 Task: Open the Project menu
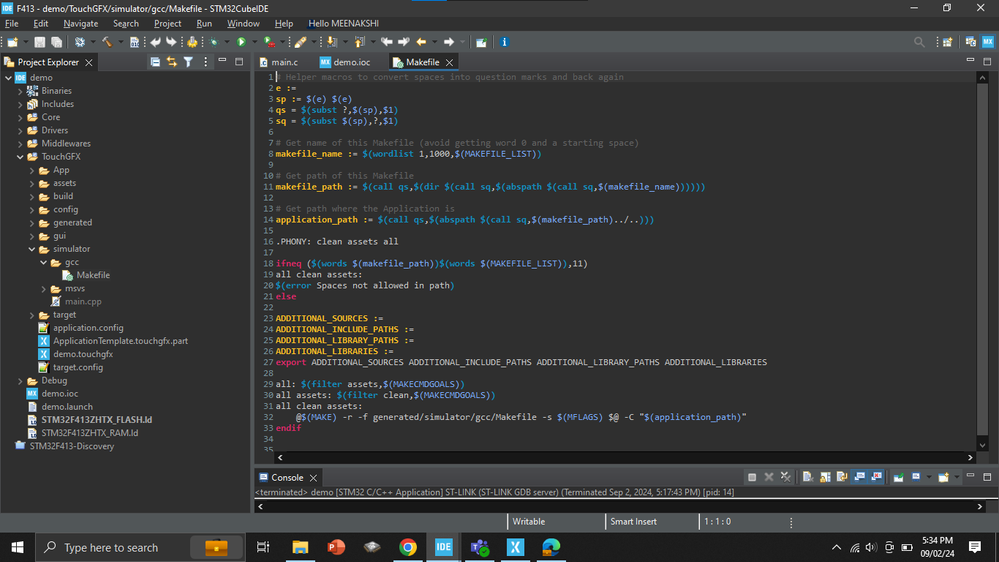[167, 23]
